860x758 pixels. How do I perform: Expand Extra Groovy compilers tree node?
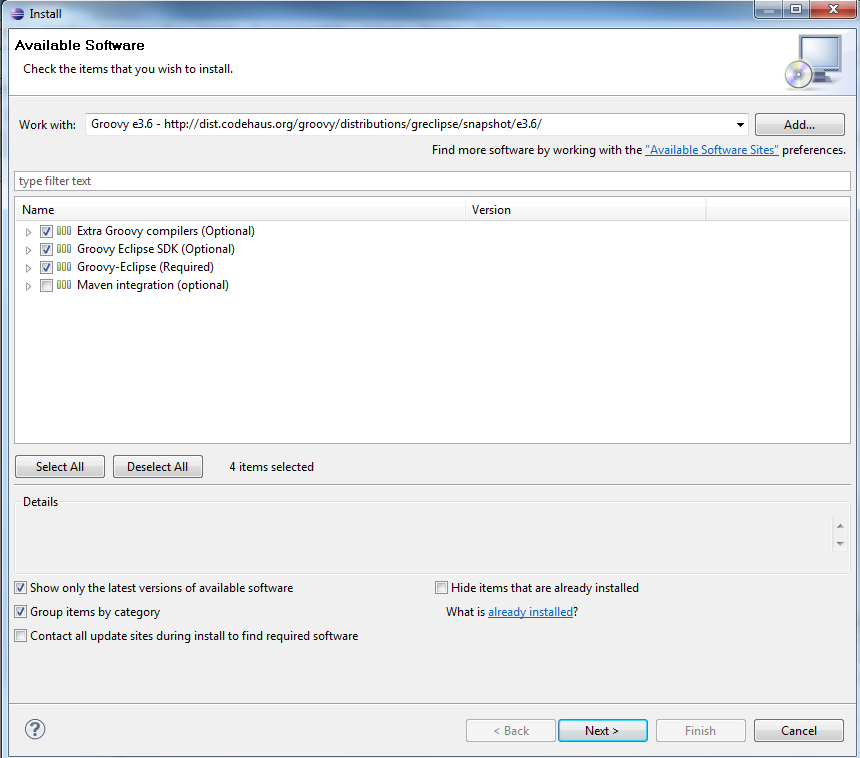click(x=29, y=232)
